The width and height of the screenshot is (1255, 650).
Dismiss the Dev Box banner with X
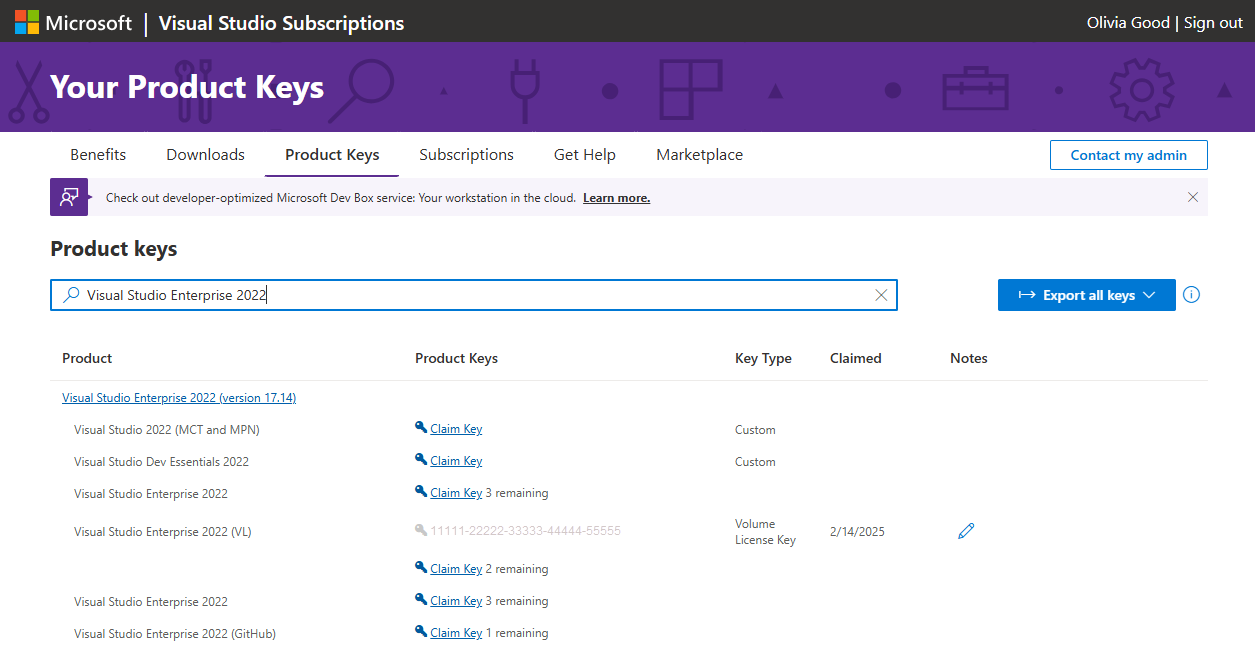click(1193, 197)
